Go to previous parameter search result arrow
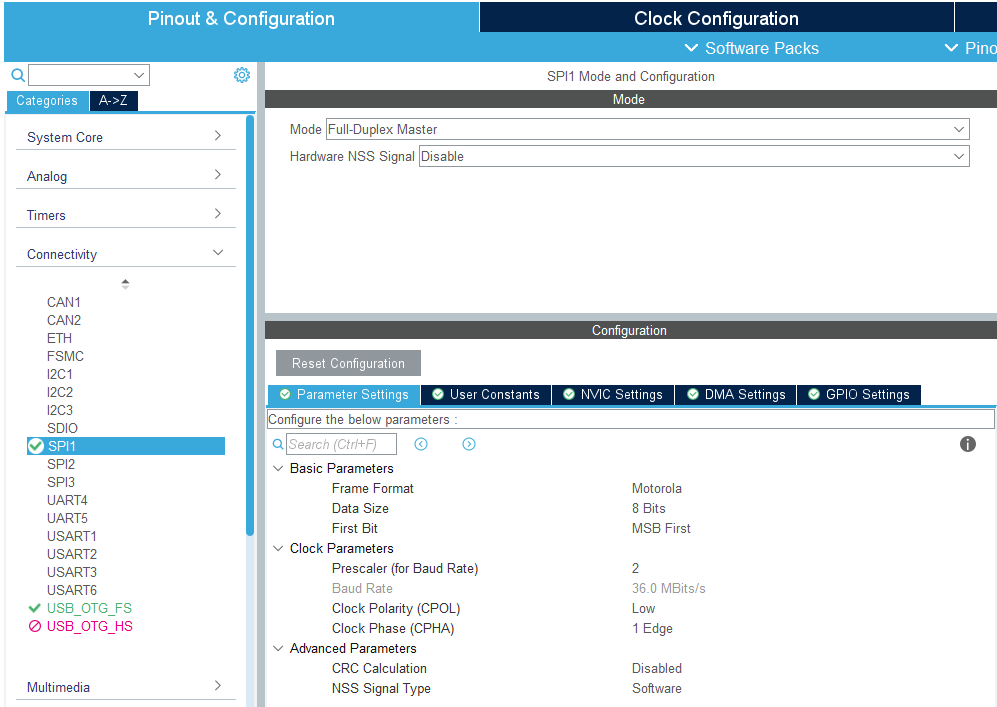997x707 pixels. pos(421,444)
